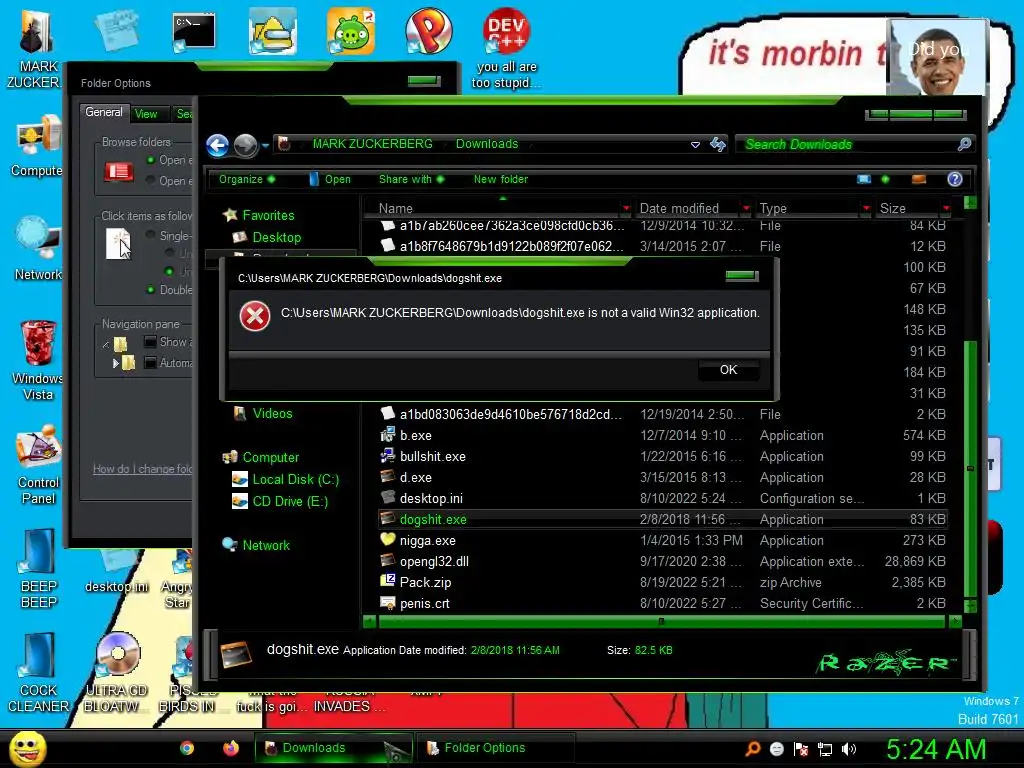Image resolution: width=1024 pixels, height=768 pixels.
Task: Click OK in the error dialog
Action: tap(728, 370)
